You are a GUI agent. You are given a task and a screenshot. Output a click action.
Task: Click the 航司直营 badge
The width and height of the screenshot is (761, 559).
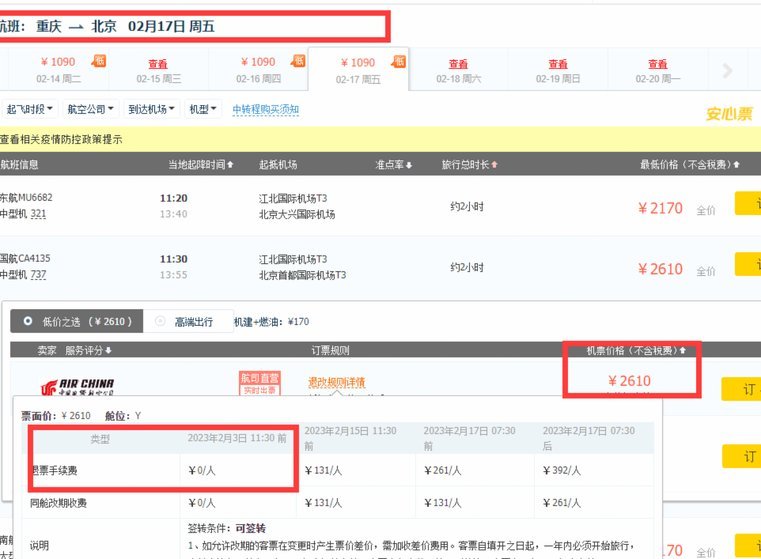pyautogui.click(x=260, y=383)
